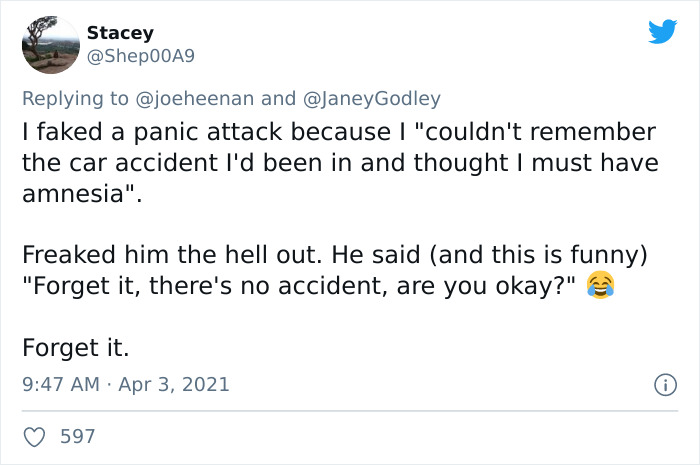Like the tweet with the heart icon
Image resolution: width=700 pixels, height=465 pixels.
[x=33, y=436]
